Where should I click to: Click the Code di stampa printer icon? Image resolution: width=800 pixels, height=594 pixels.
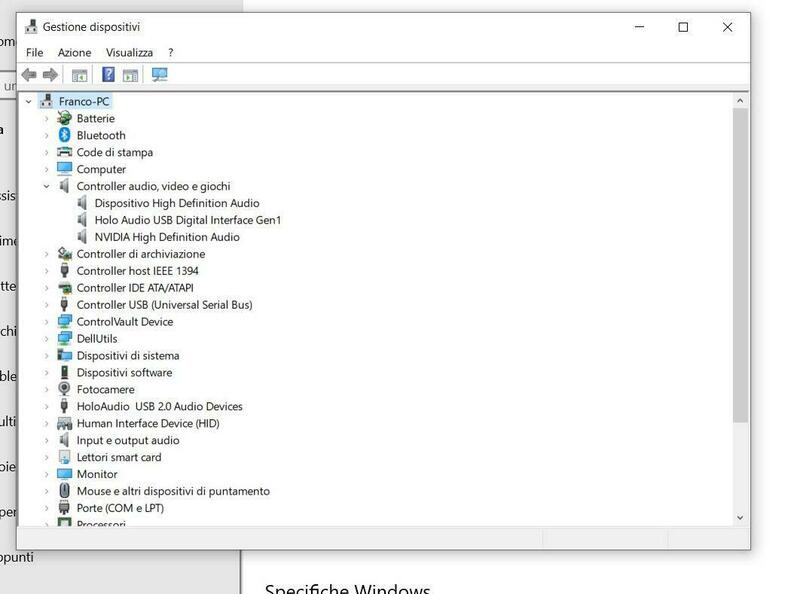pos(64,152)
